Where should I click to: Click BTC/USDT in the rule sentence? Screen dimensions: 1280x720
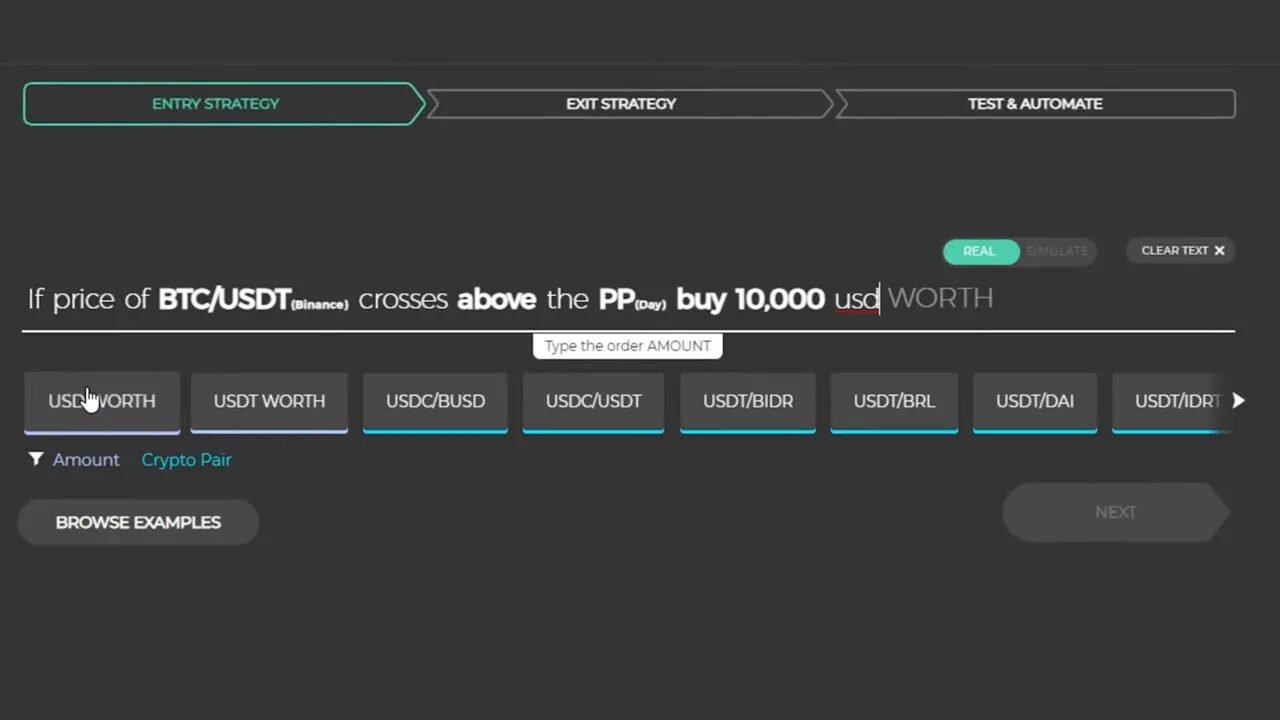(224, 298)
